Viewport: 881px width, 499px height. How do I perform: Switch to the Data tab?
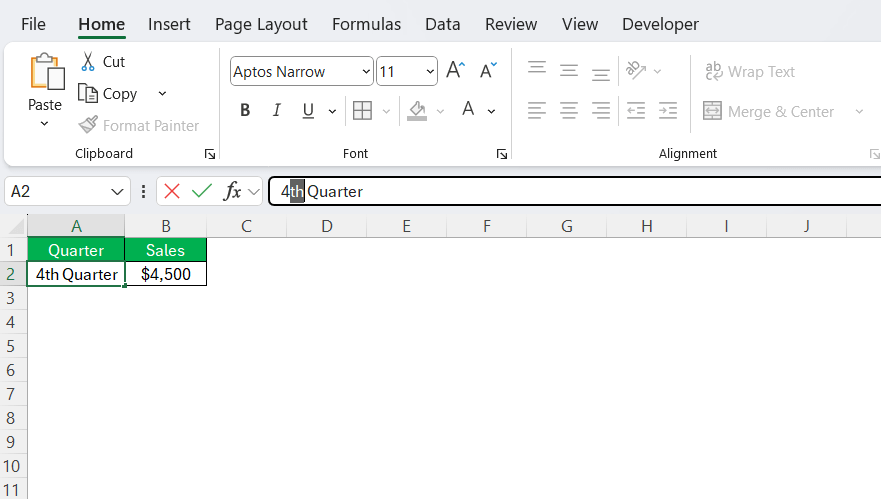coord(443,24)
